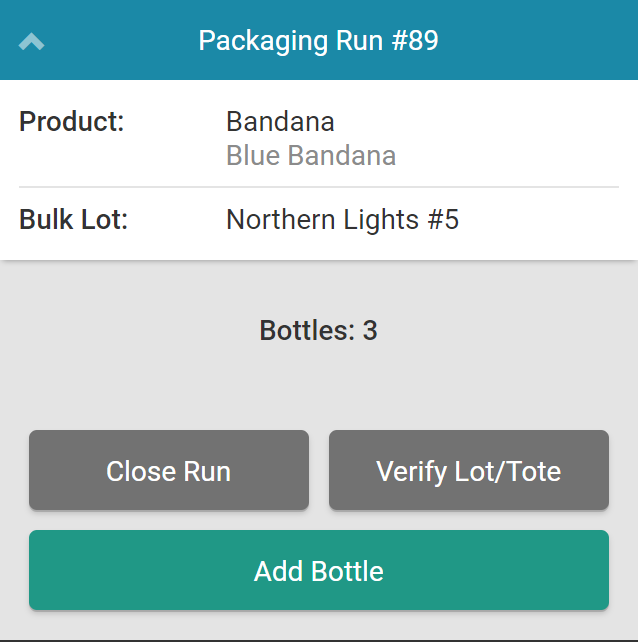Click the Bottles: 3 counter text
This screenshot has width=638, height=642.
click(318, 331)
